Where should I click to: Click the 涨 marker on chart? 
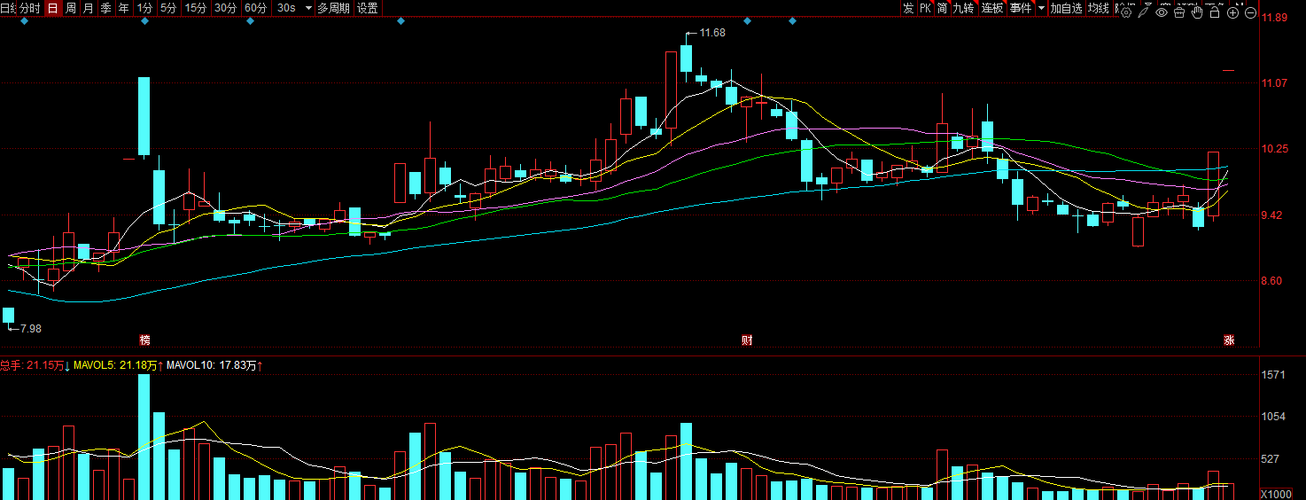(x=1228, y=340)
